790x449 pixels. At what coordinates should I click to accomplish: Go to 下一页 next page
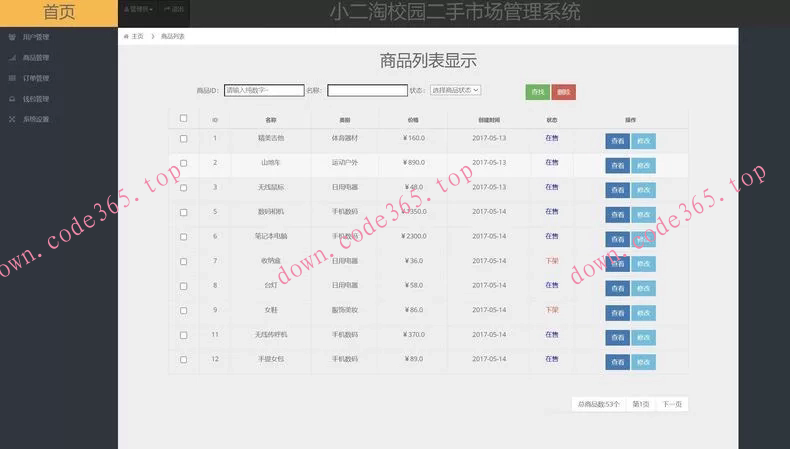point(672,404)
